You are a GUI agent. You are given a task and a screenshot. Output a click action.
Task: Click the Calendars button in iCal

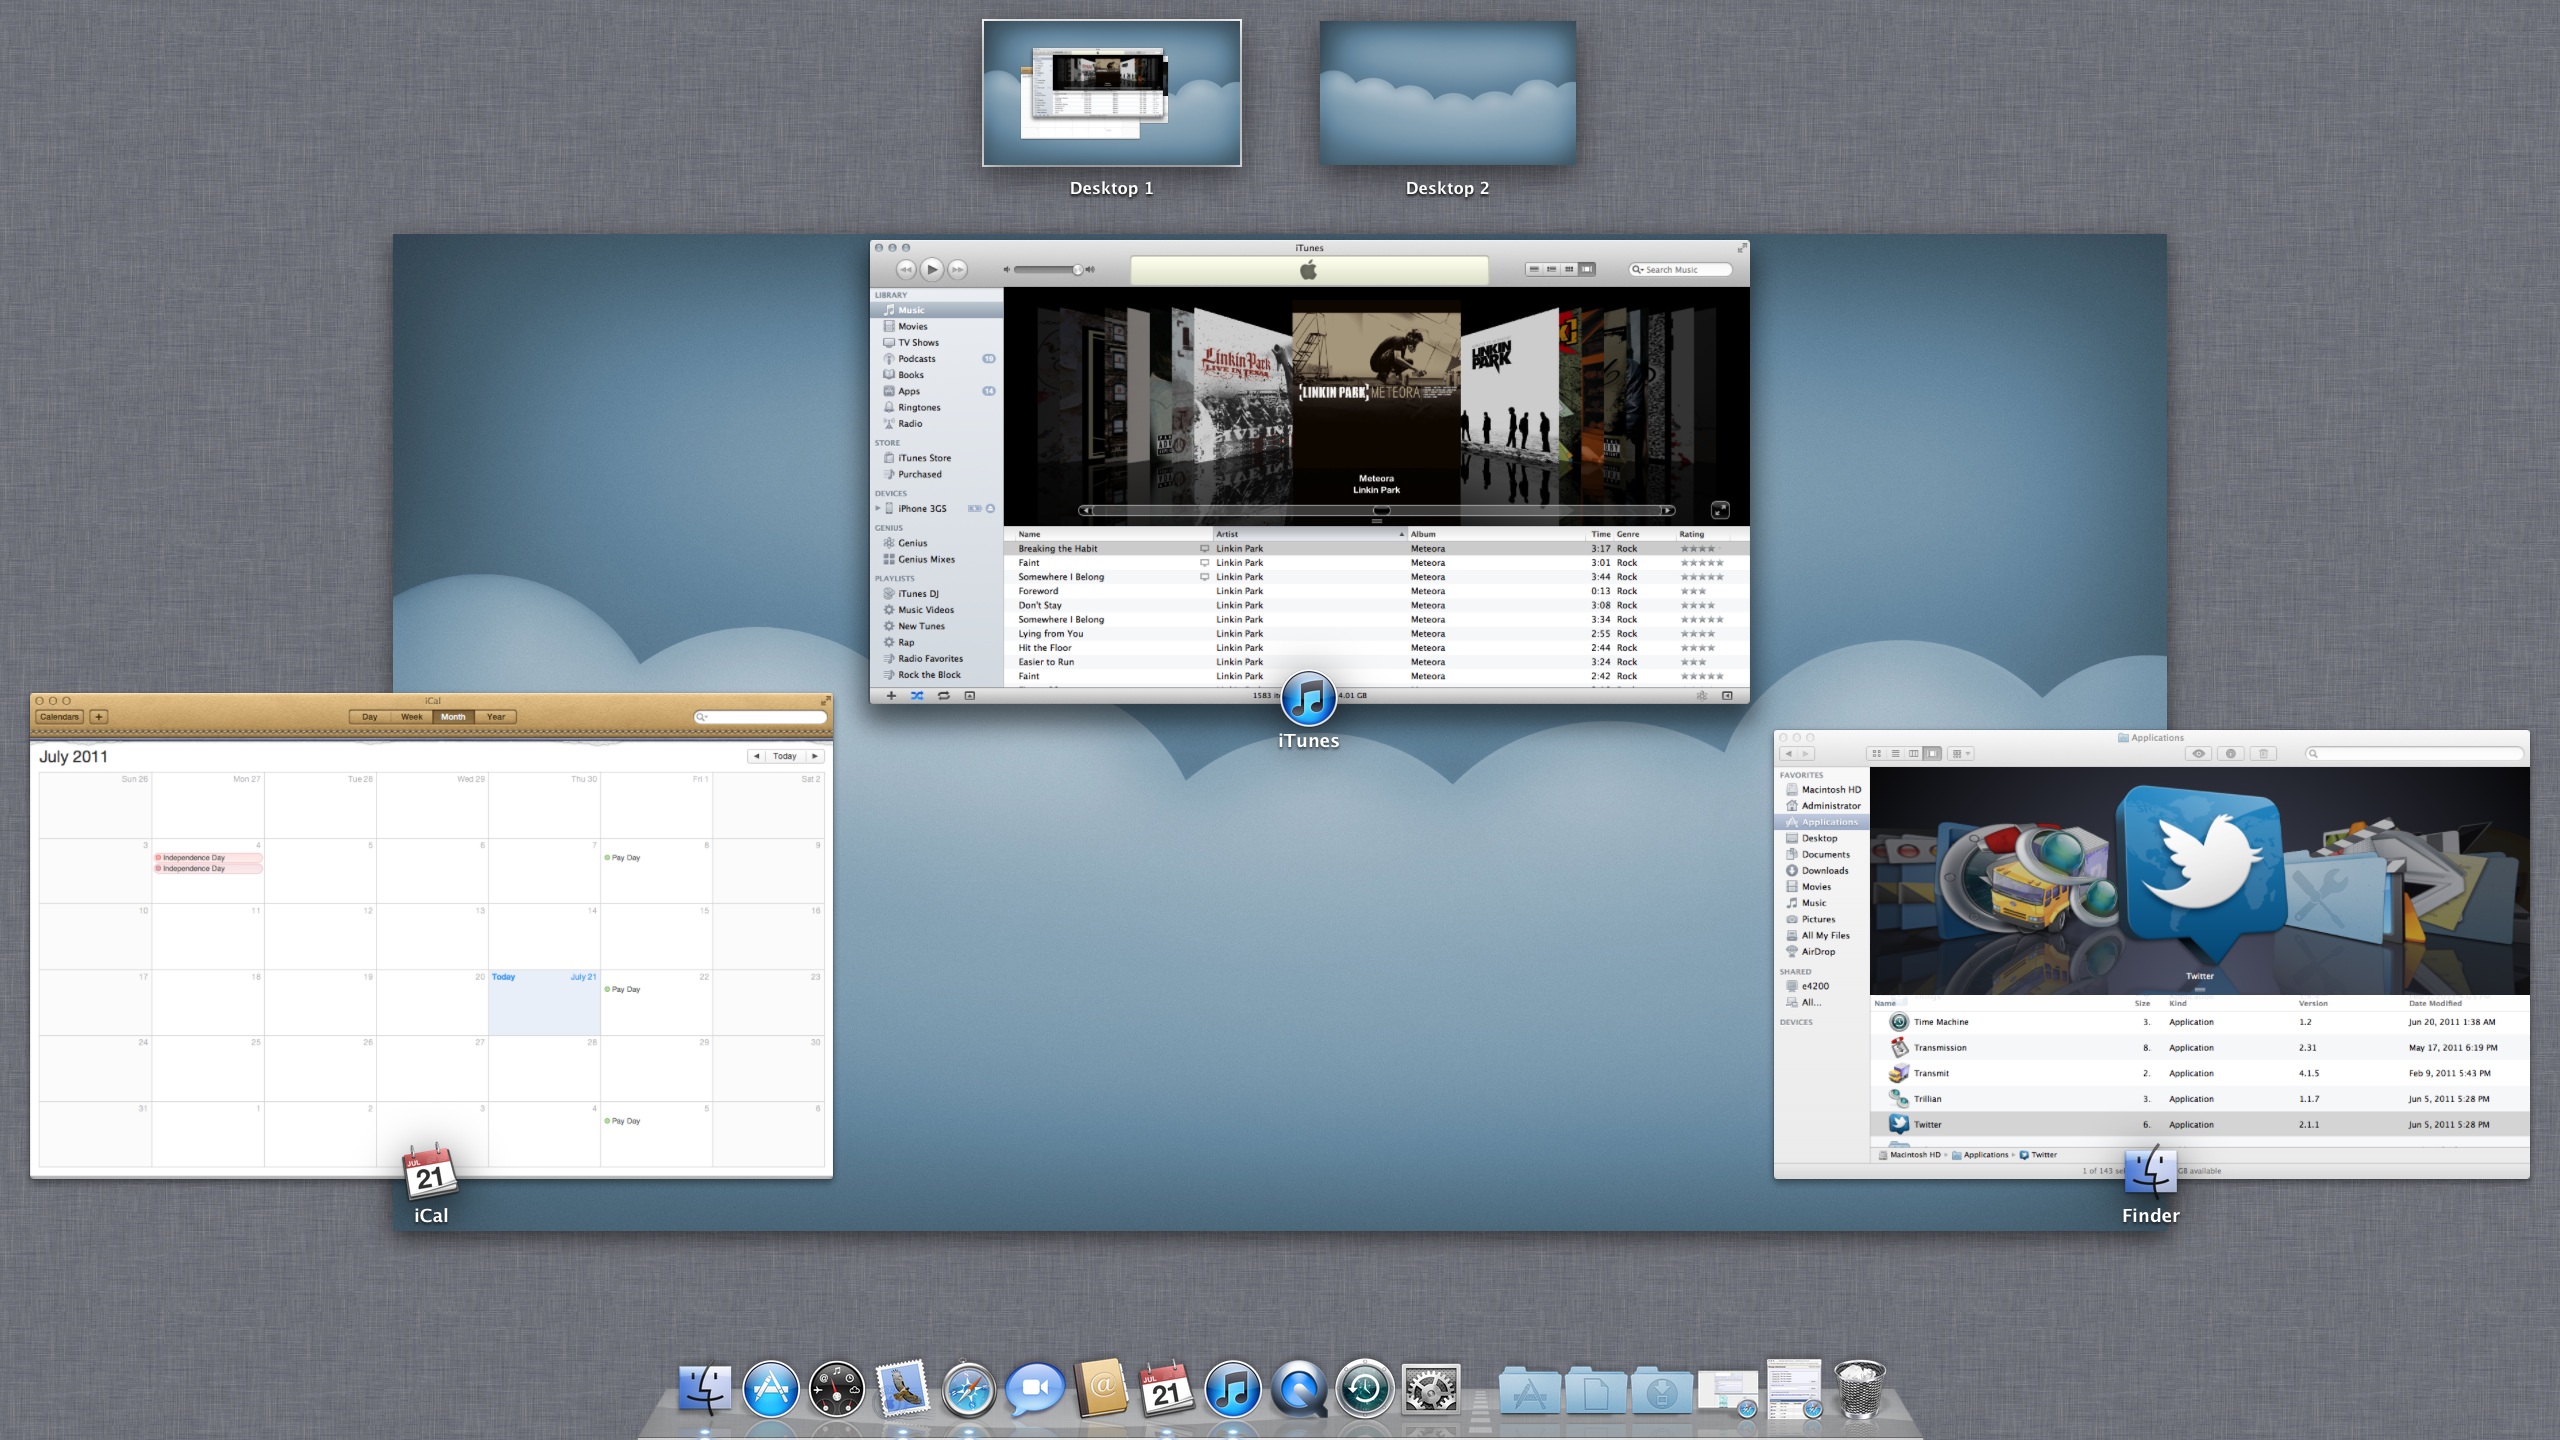[x=59, y=717]
